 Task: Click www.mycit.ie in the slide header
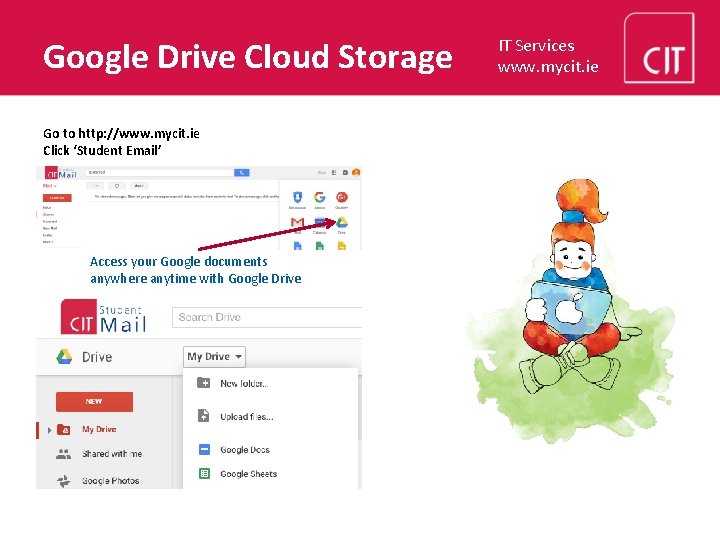pos(548,68)
